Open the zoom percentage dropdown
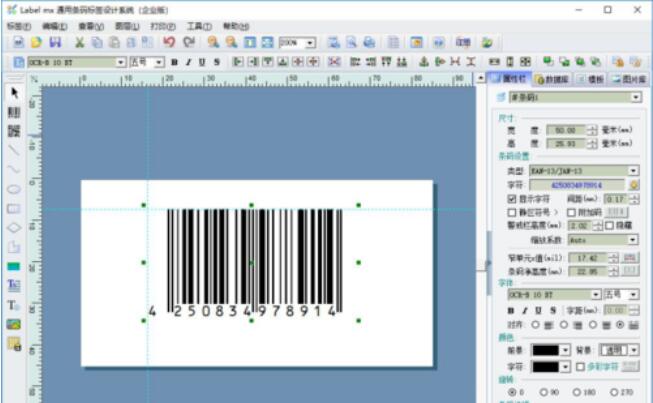This screenshot has width=653, height=403. coord(310,42)
